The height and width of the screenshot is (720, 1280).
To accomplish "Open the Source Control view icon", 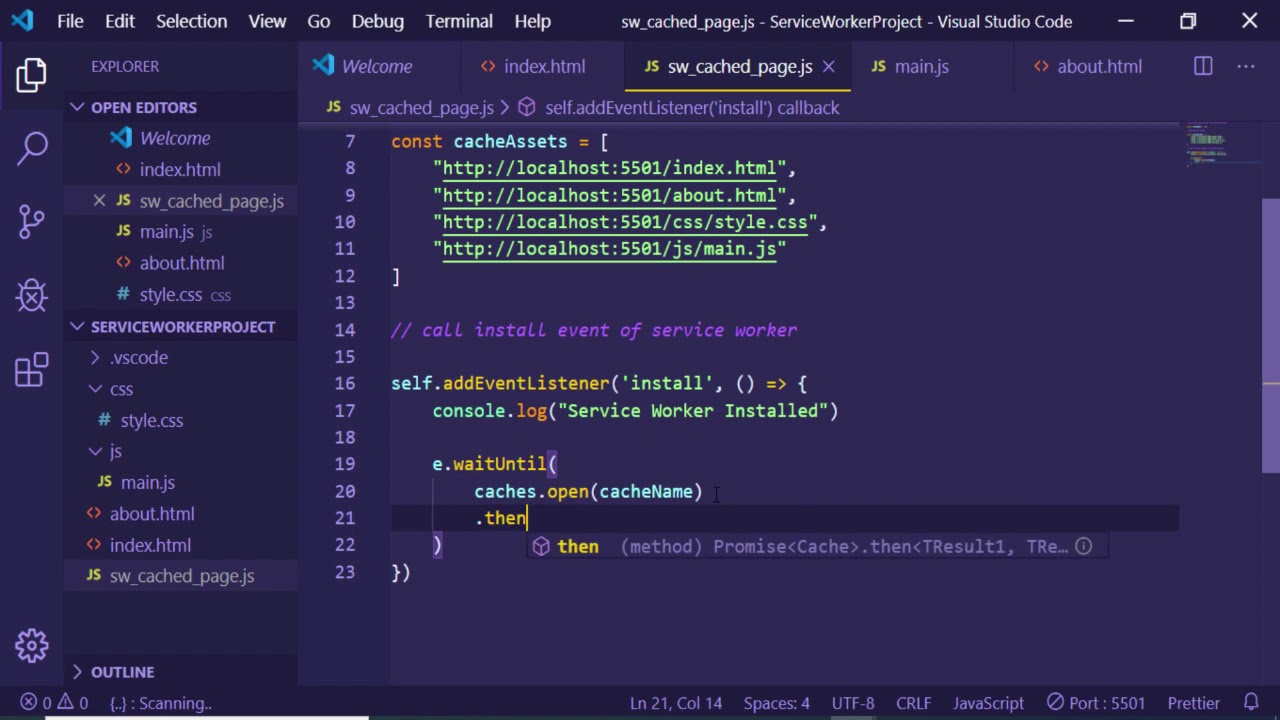I will [x=32, y=221].
